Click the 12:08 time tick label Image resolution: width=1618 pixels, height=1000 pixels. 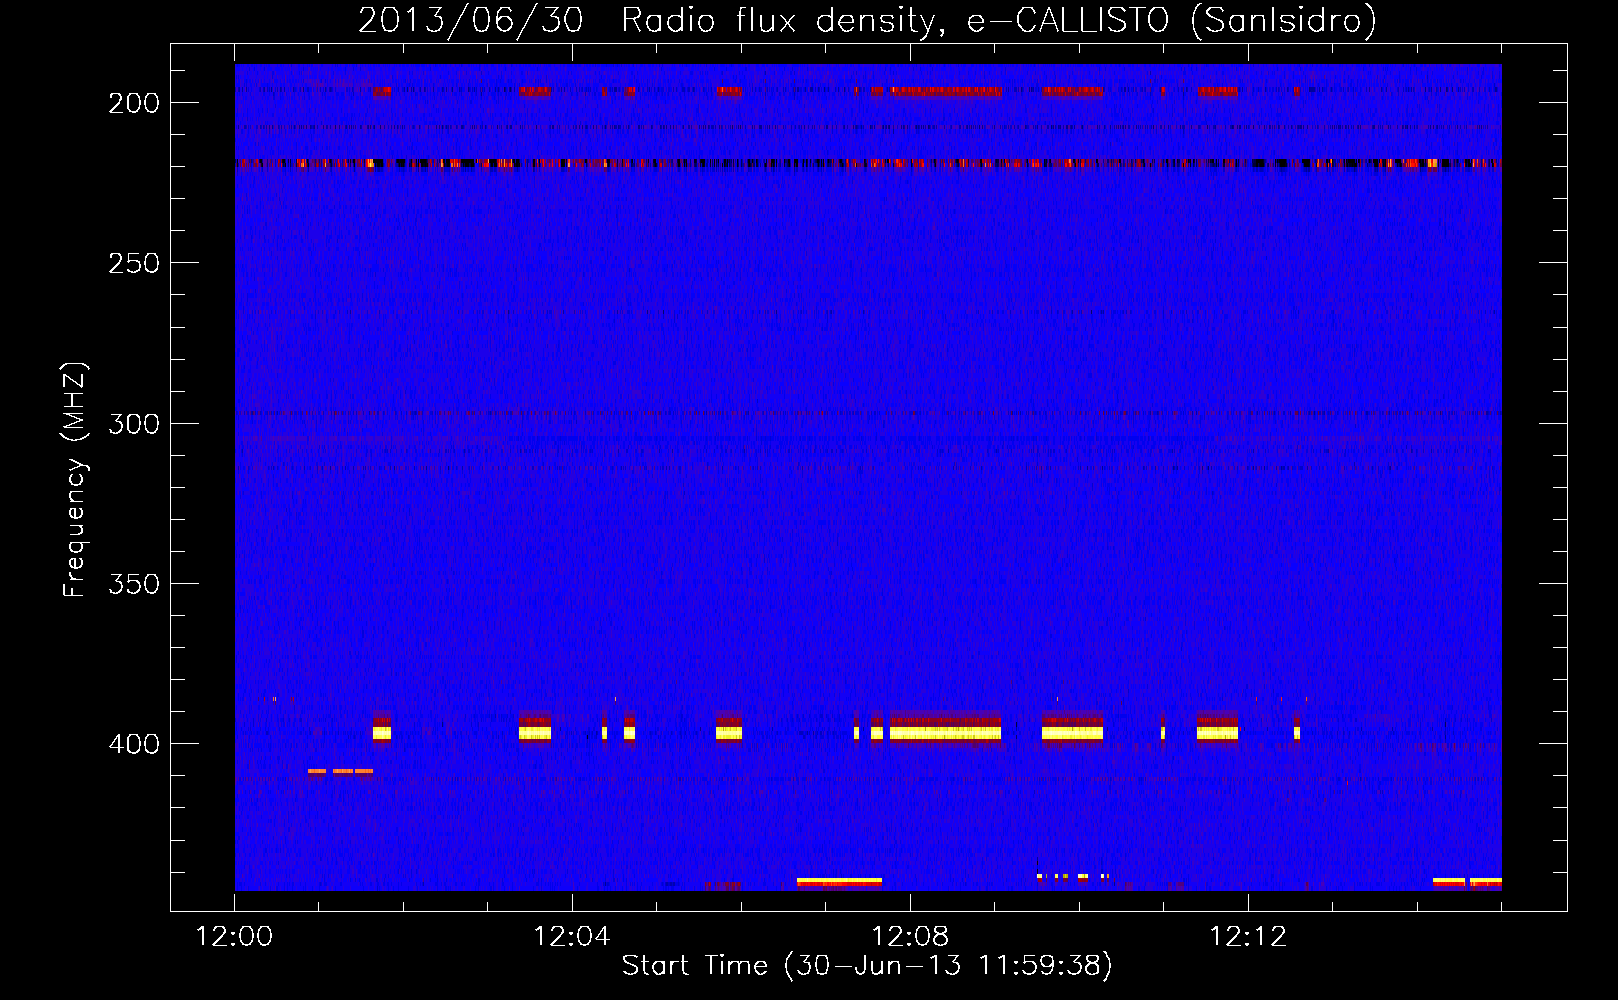tap(910, 937)
